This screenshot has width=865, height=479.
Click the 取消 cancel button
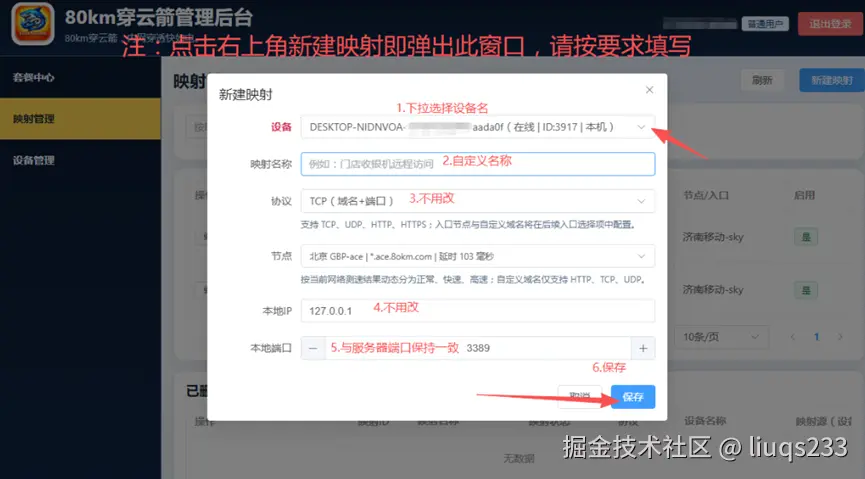(x=580, y=397)
